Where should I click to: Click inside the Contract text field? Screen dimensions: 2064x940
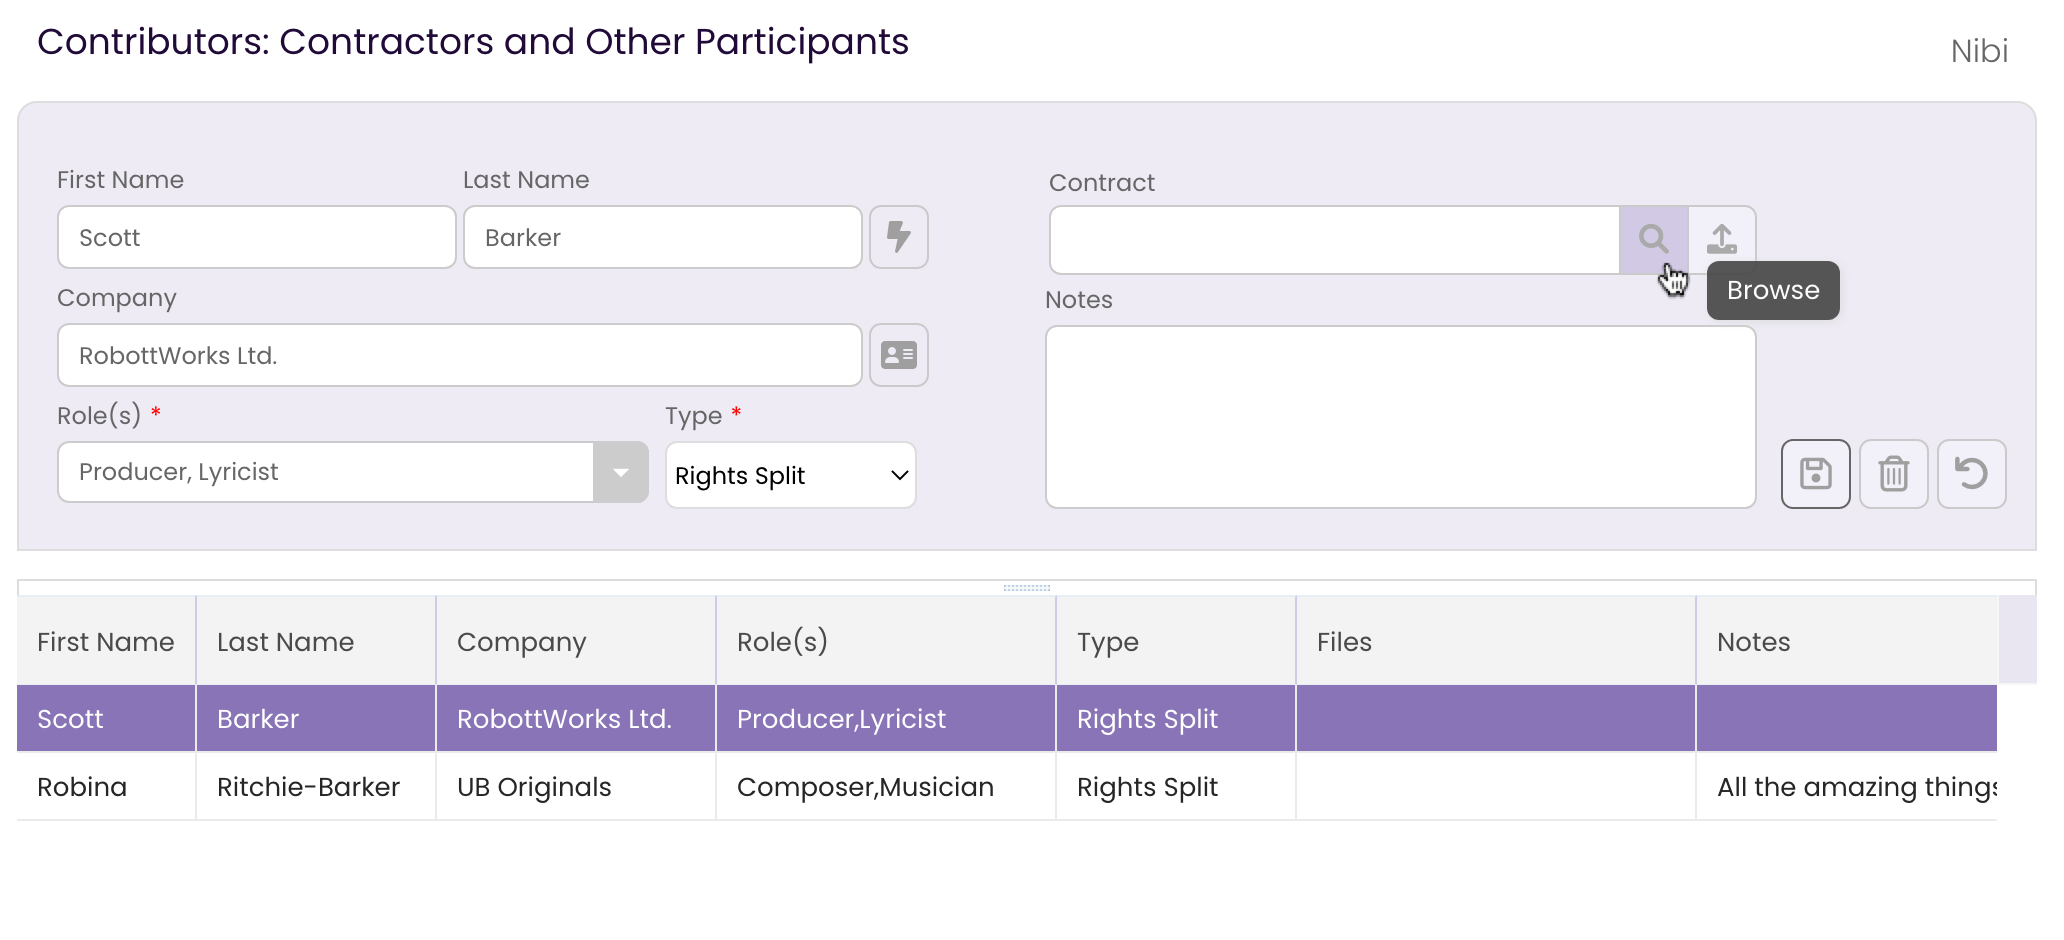[x=1334, y=240]
